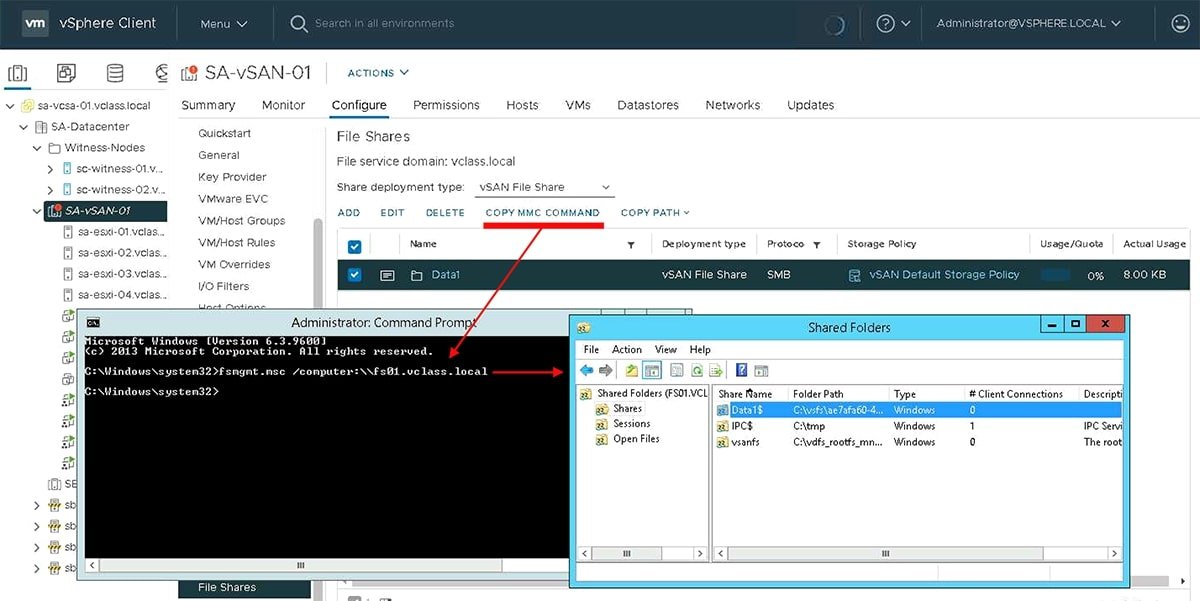Toggle the select-all checkbox in shares table
This screenshot has height=601, width=1200.
353,243
